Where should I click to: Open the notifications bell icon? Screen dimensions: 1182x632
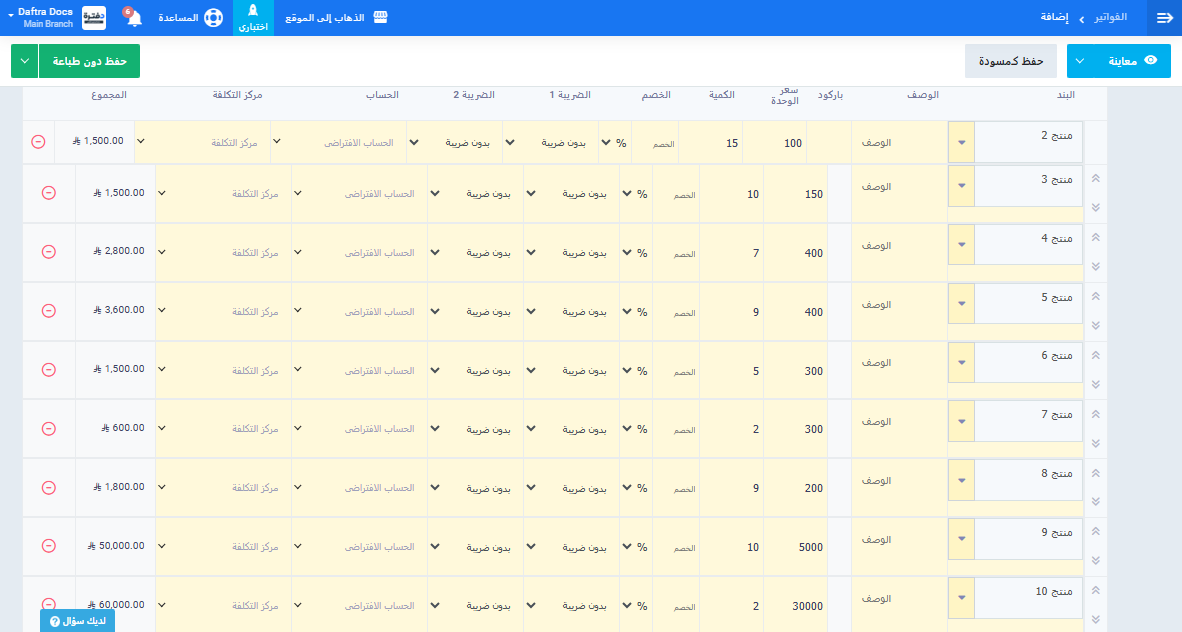point(134,18)
